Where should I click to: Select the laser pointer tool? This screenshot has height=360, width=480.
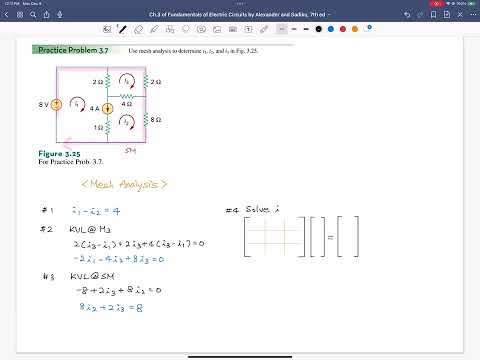pos(264,29)
